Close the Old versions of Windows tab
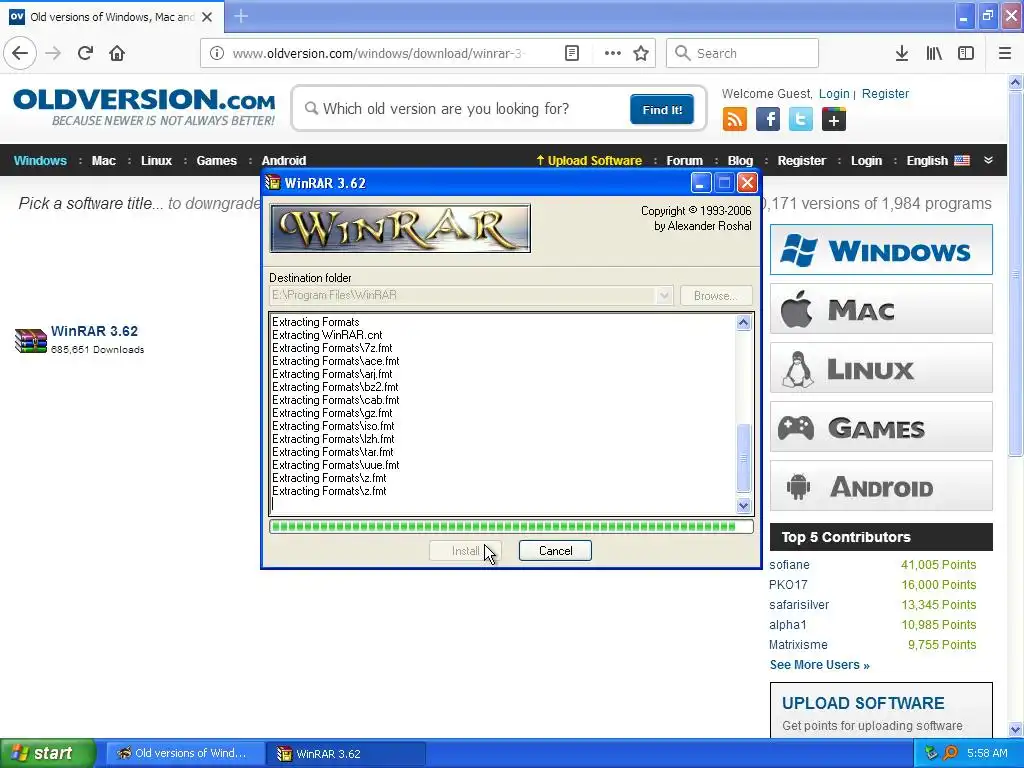 click(207, 17)
